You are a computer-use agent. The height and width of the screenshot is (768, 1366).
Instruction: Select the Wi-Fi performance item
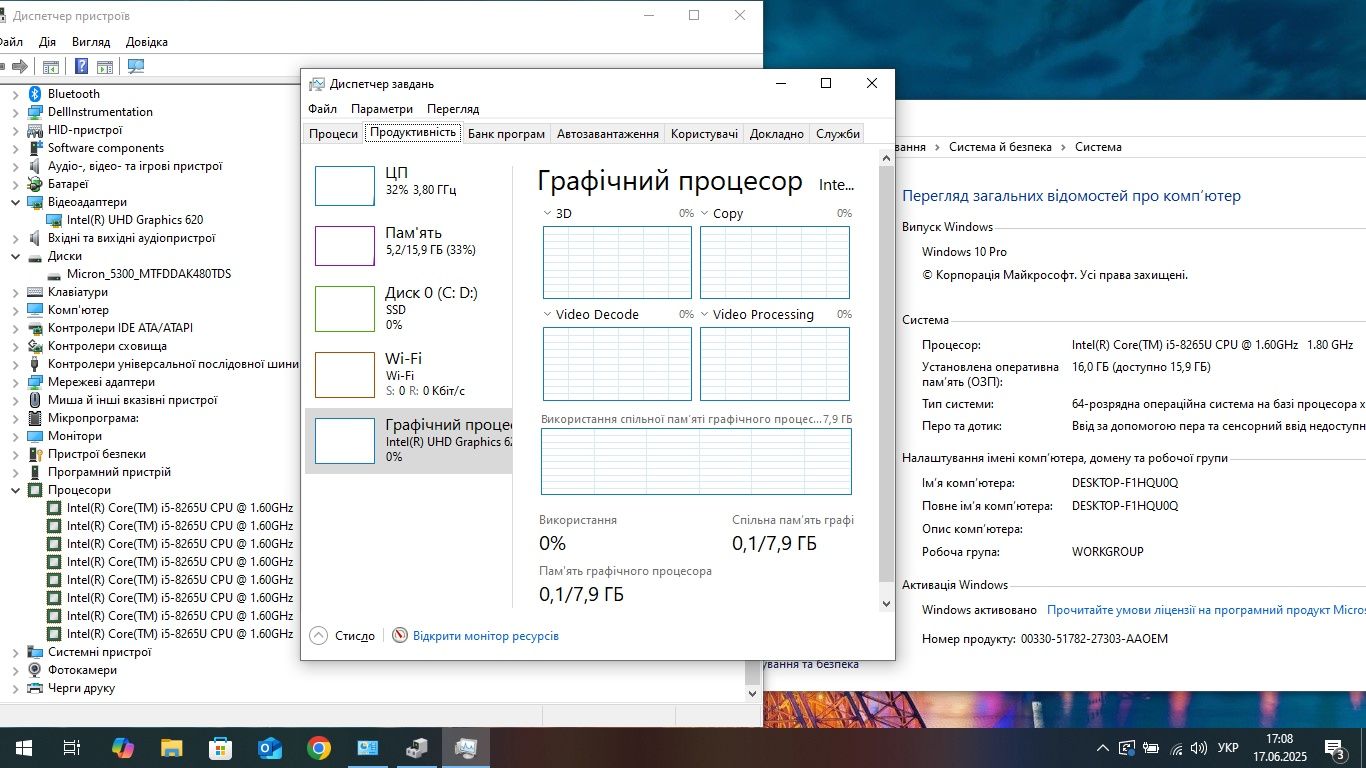click(x=408, y=373)
